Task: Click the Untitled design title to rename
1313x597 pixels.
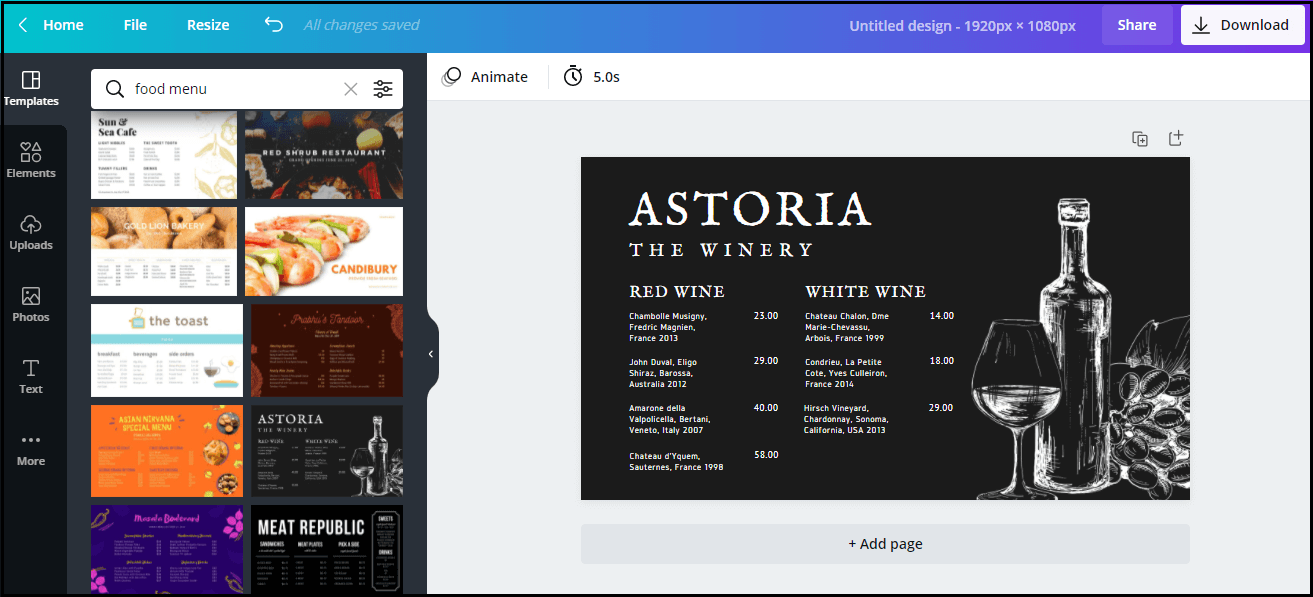Action: pyautogui.click(x=962, y=25)
